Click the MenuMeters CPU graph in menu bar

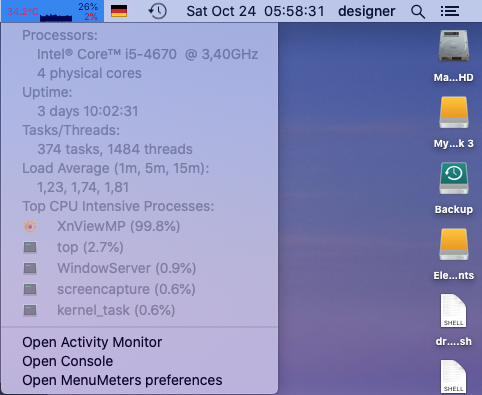click(x=56, y=17)
